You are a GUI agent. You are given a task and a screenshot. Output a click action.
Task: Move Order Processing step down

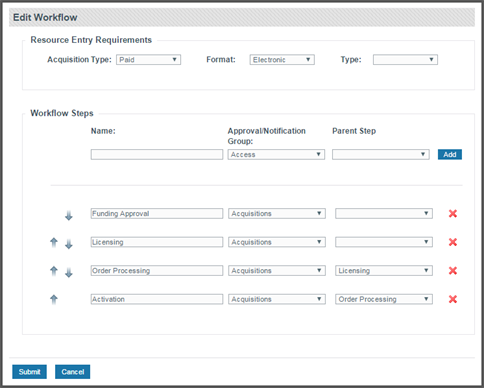click(69, 273)
